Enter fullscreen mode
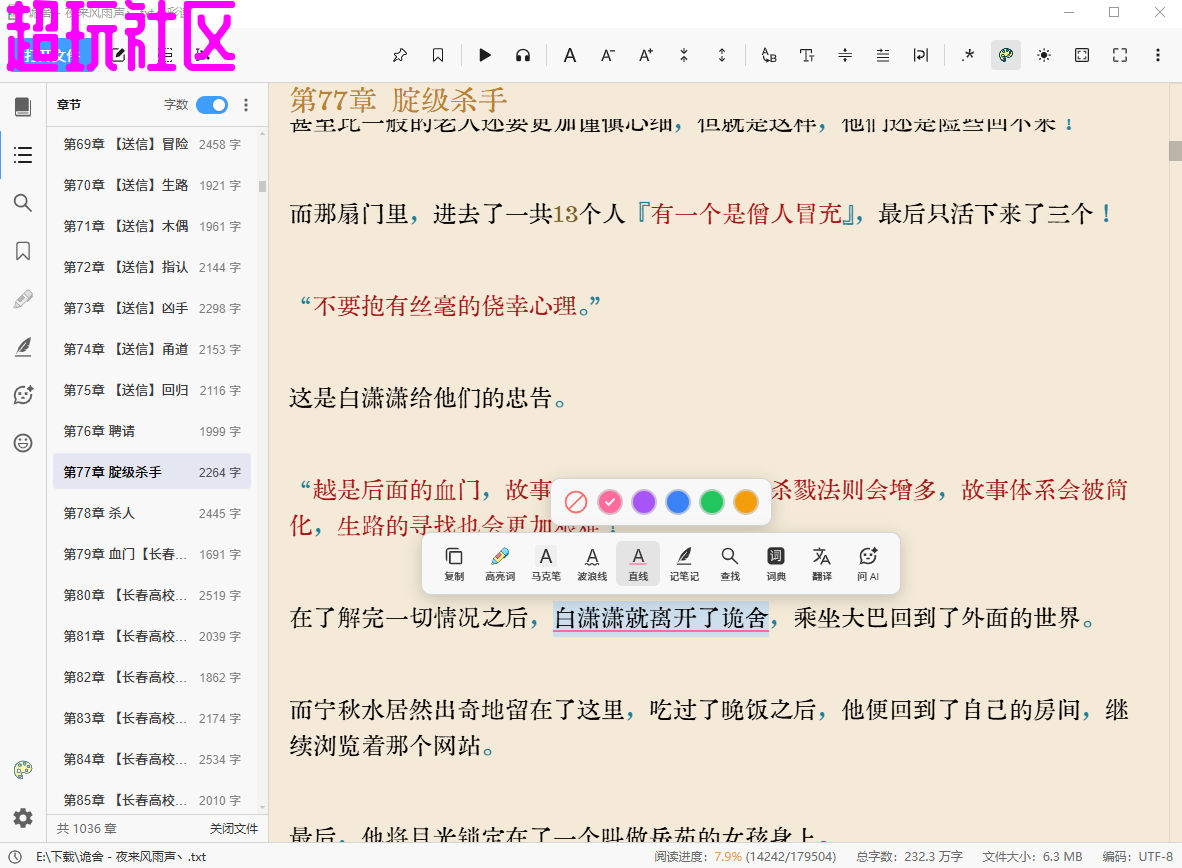This screenshot has height=868, width=1182. (1120, 55)
